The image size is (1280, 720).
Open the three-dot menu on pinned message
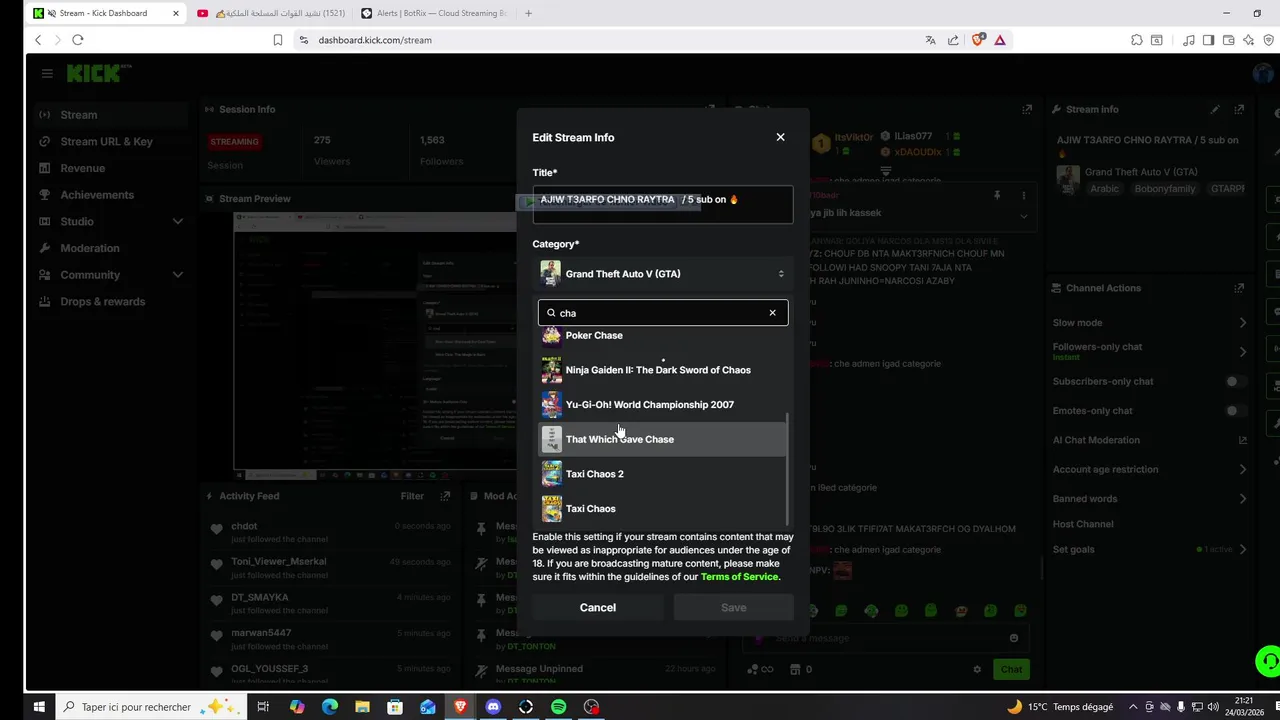point(1023,196)
